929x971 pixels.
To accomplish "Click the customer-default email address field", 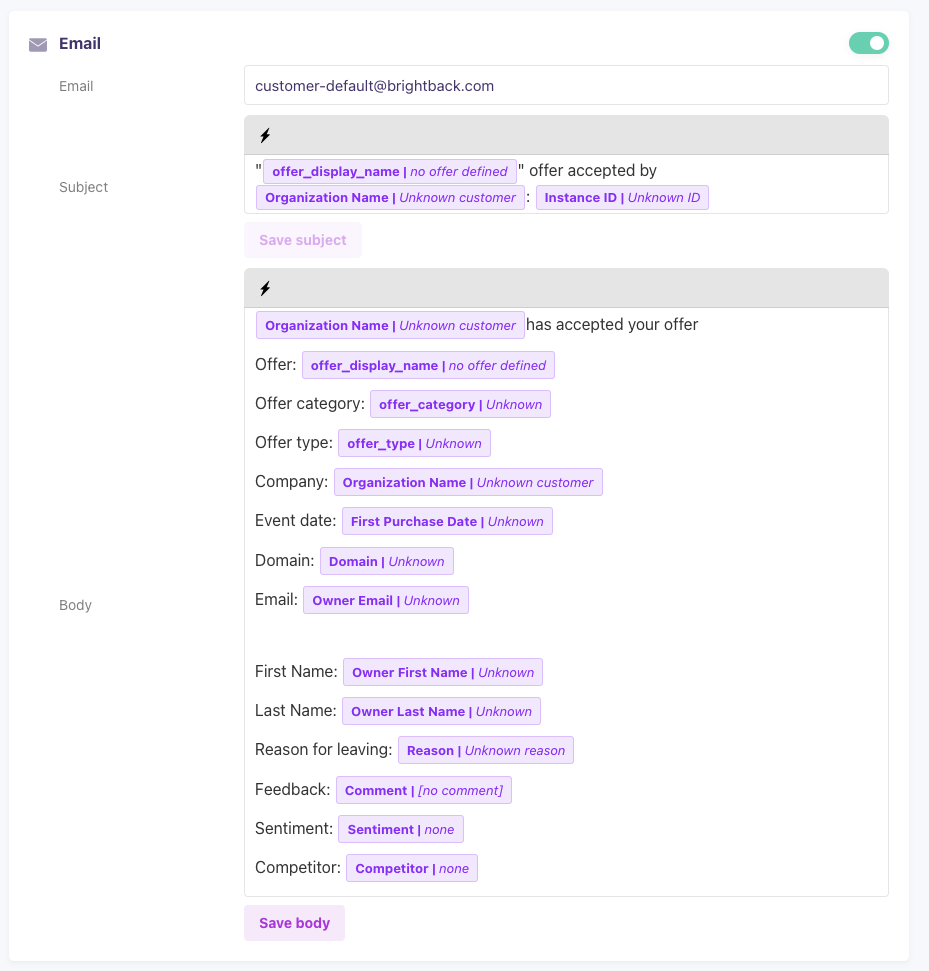I will click(x=565, y=86).
